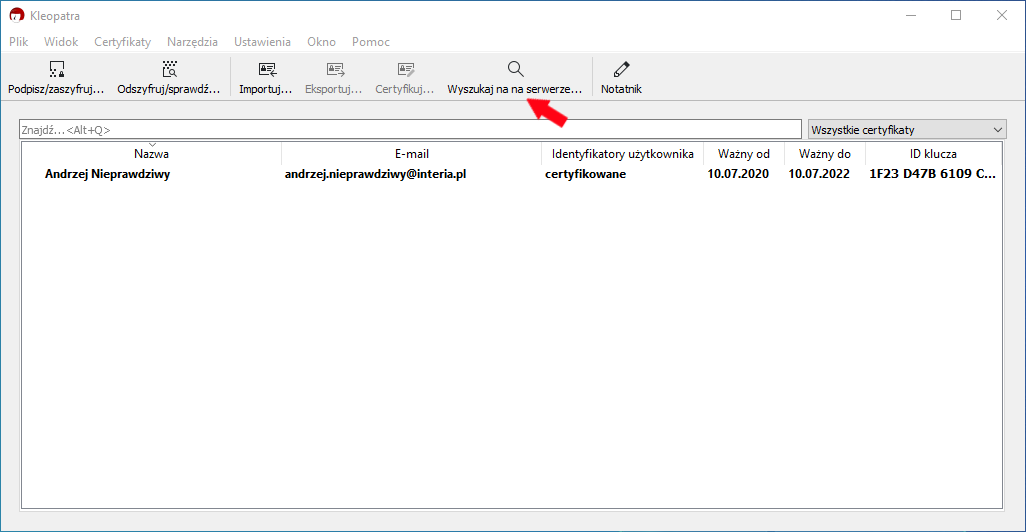Sort by the Ważny od column header
The image size is (1026, 532).
[744, 154]
